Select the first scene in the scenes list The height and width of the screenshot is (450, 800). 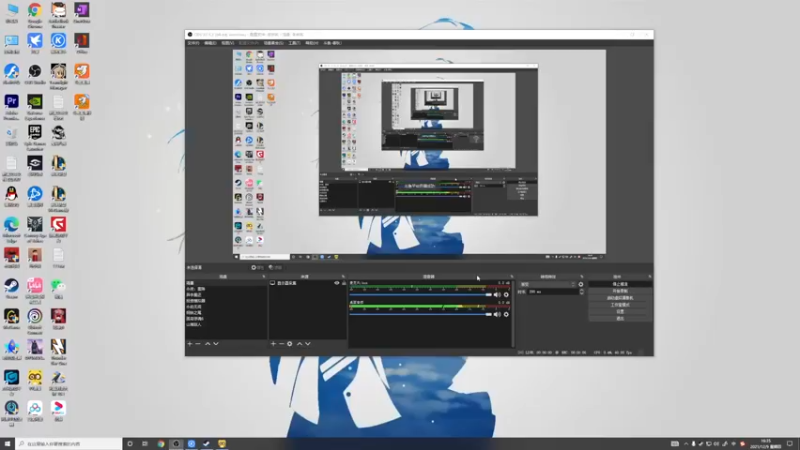pos(226,283)
